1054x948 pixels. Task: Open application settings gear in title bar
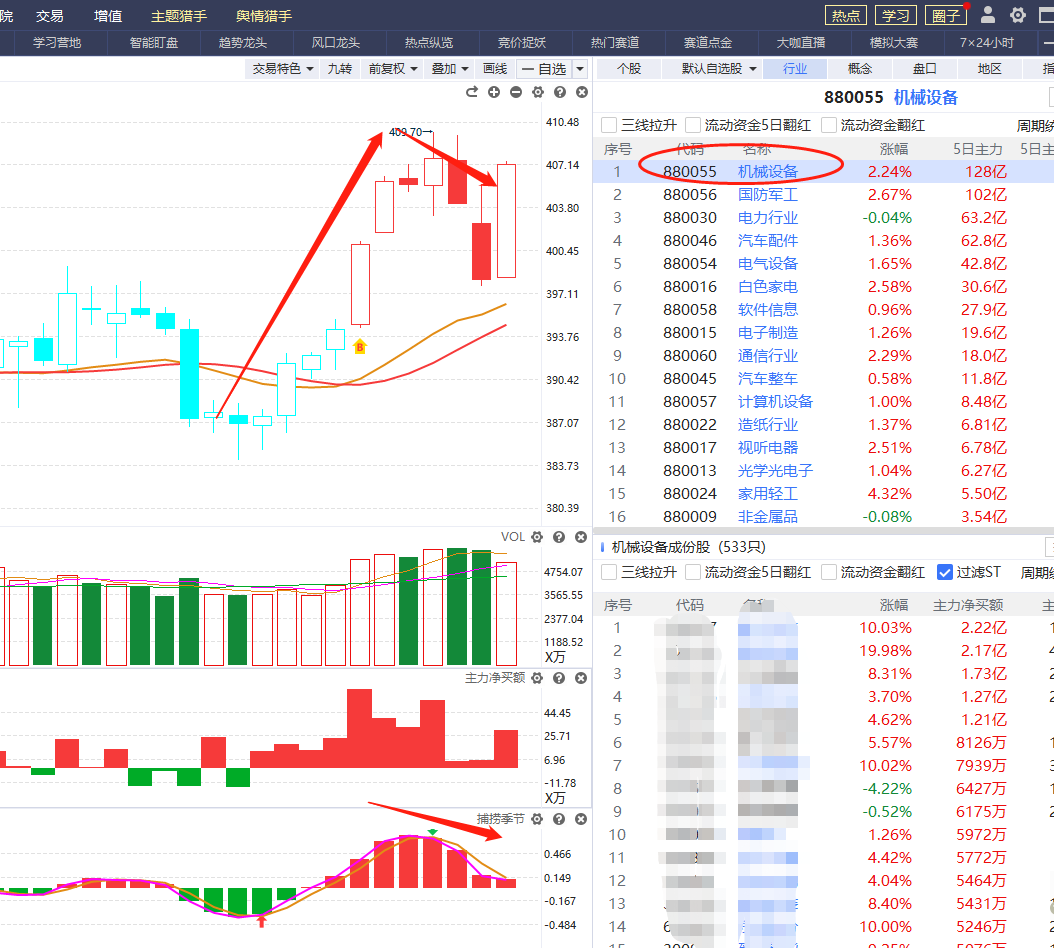pyautogui.click(x=1018, y=15)
